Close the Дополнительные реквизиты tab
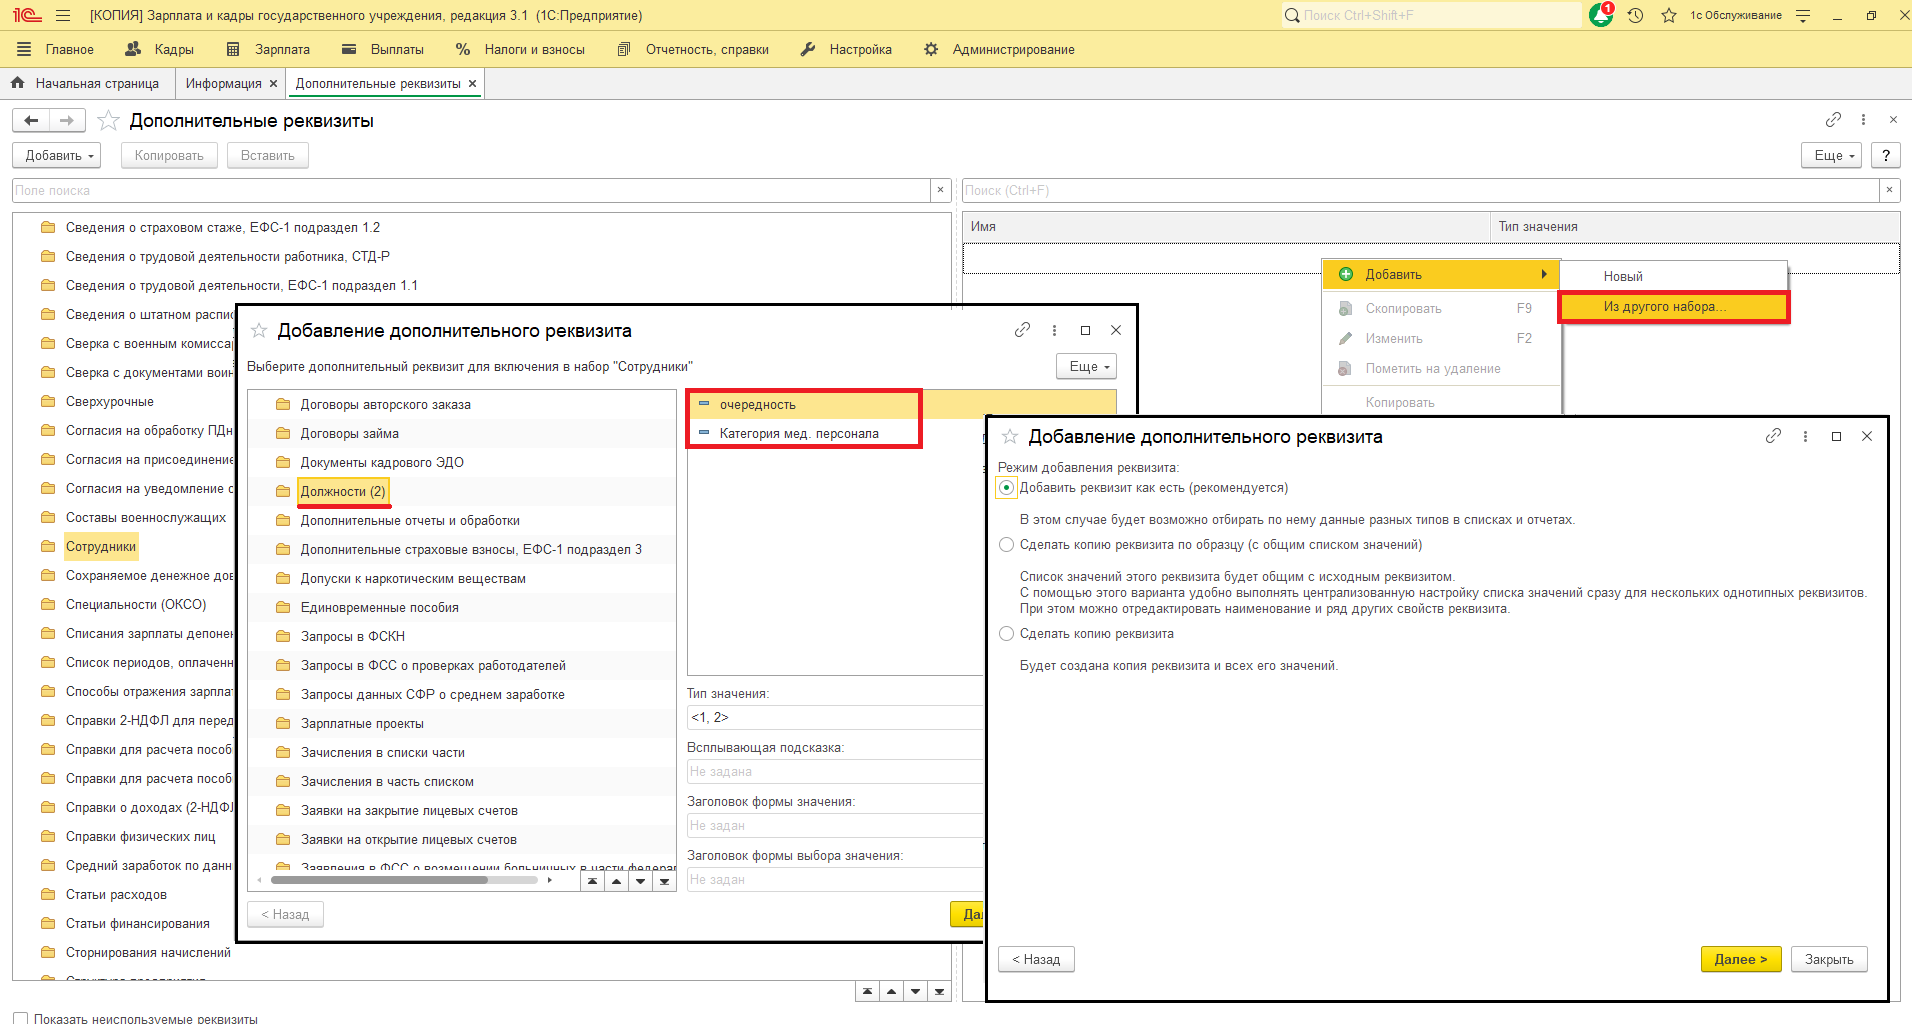The image size is (1912, 1024). pyautogui.click(x=473, y=84)
